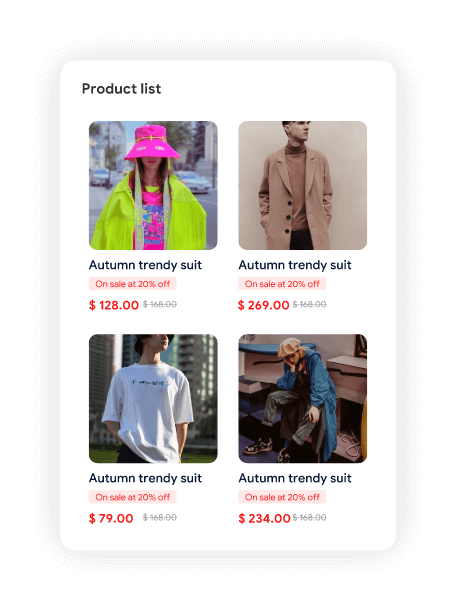Click the title of the $79.00 product

click(145, 479)
